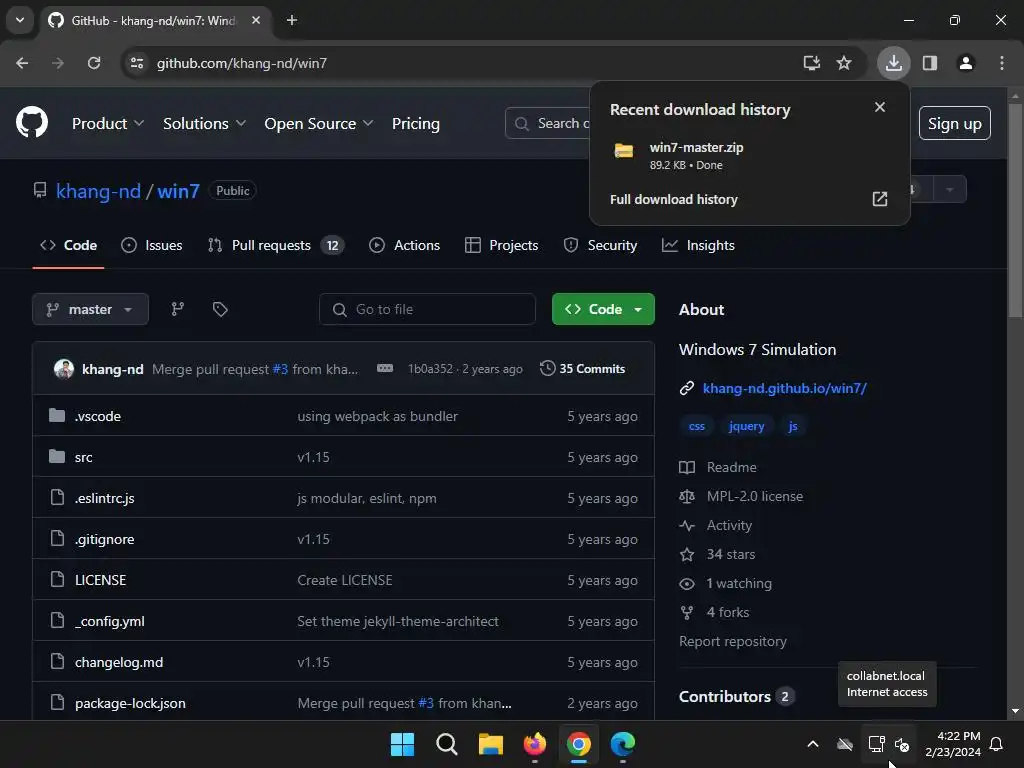Open new browser tab

pyautogui.click(x=292, y=20)
